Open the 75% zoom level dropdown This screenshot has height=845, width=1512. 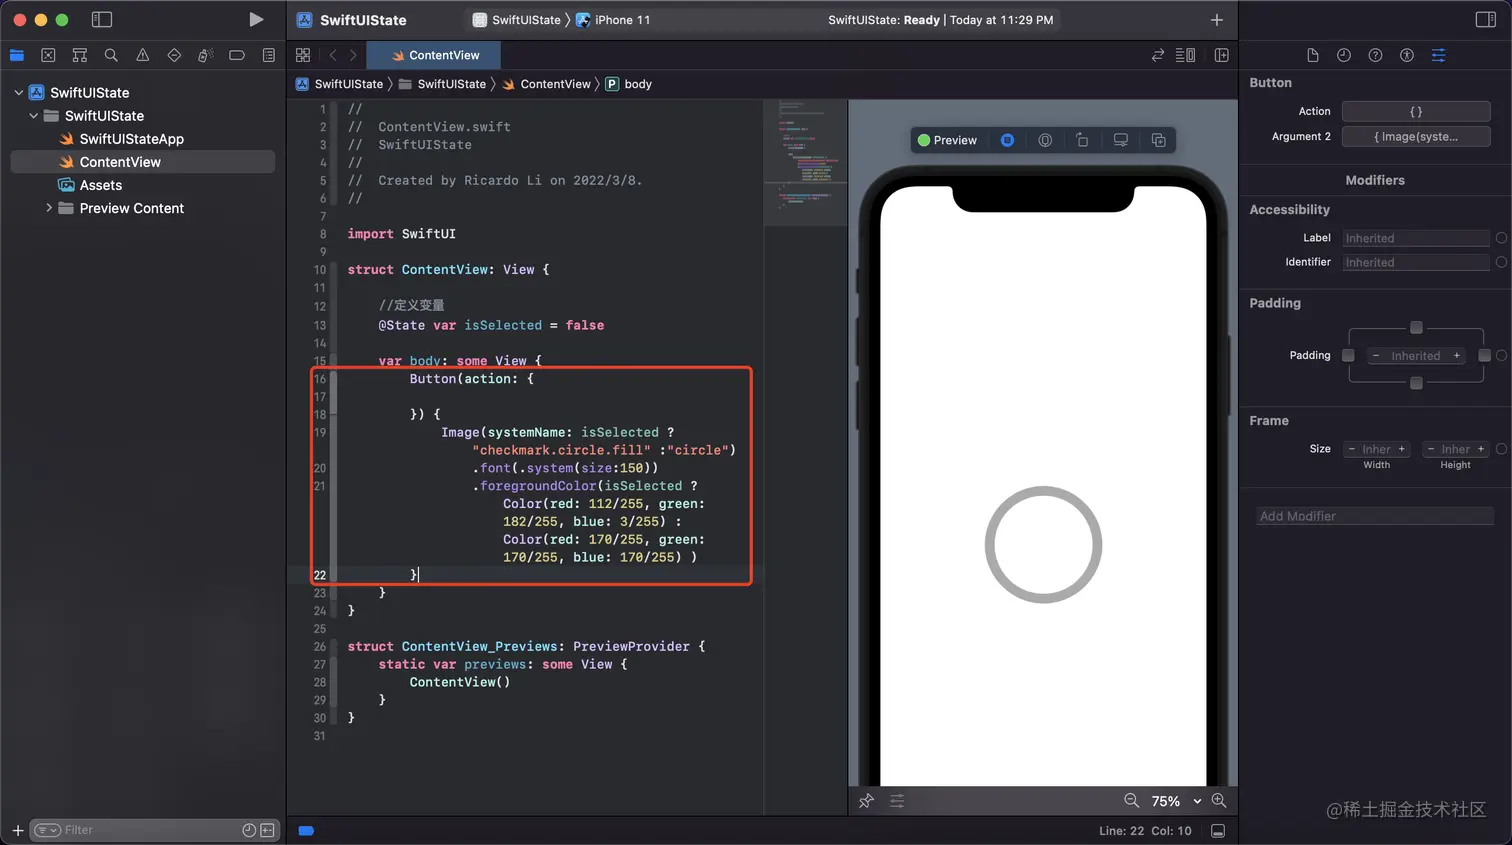(x=1176, y=801)
